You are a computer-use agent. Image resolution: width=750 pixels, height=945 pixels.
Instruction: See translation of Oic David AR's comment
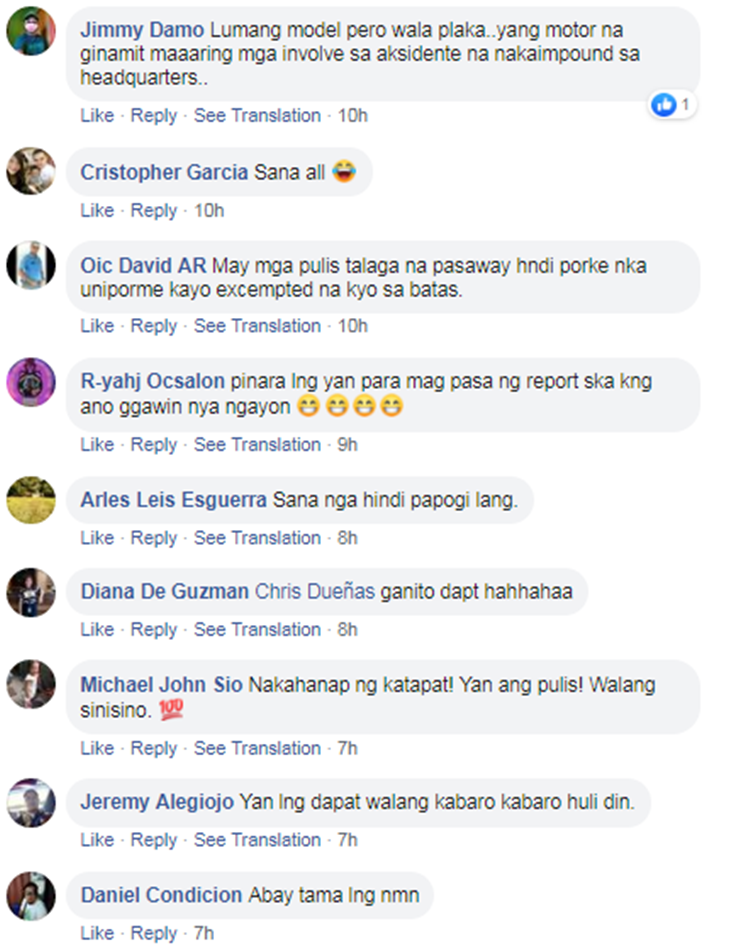click(257, 325)
